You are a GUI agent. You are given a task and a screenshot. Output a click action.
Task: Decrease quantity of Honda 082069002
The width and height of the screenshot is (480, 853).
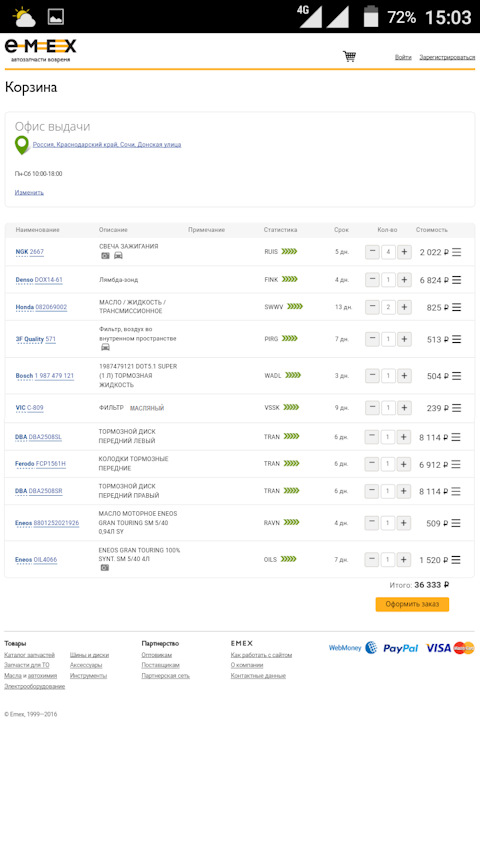pyautogui.click(x=372, y=307)
